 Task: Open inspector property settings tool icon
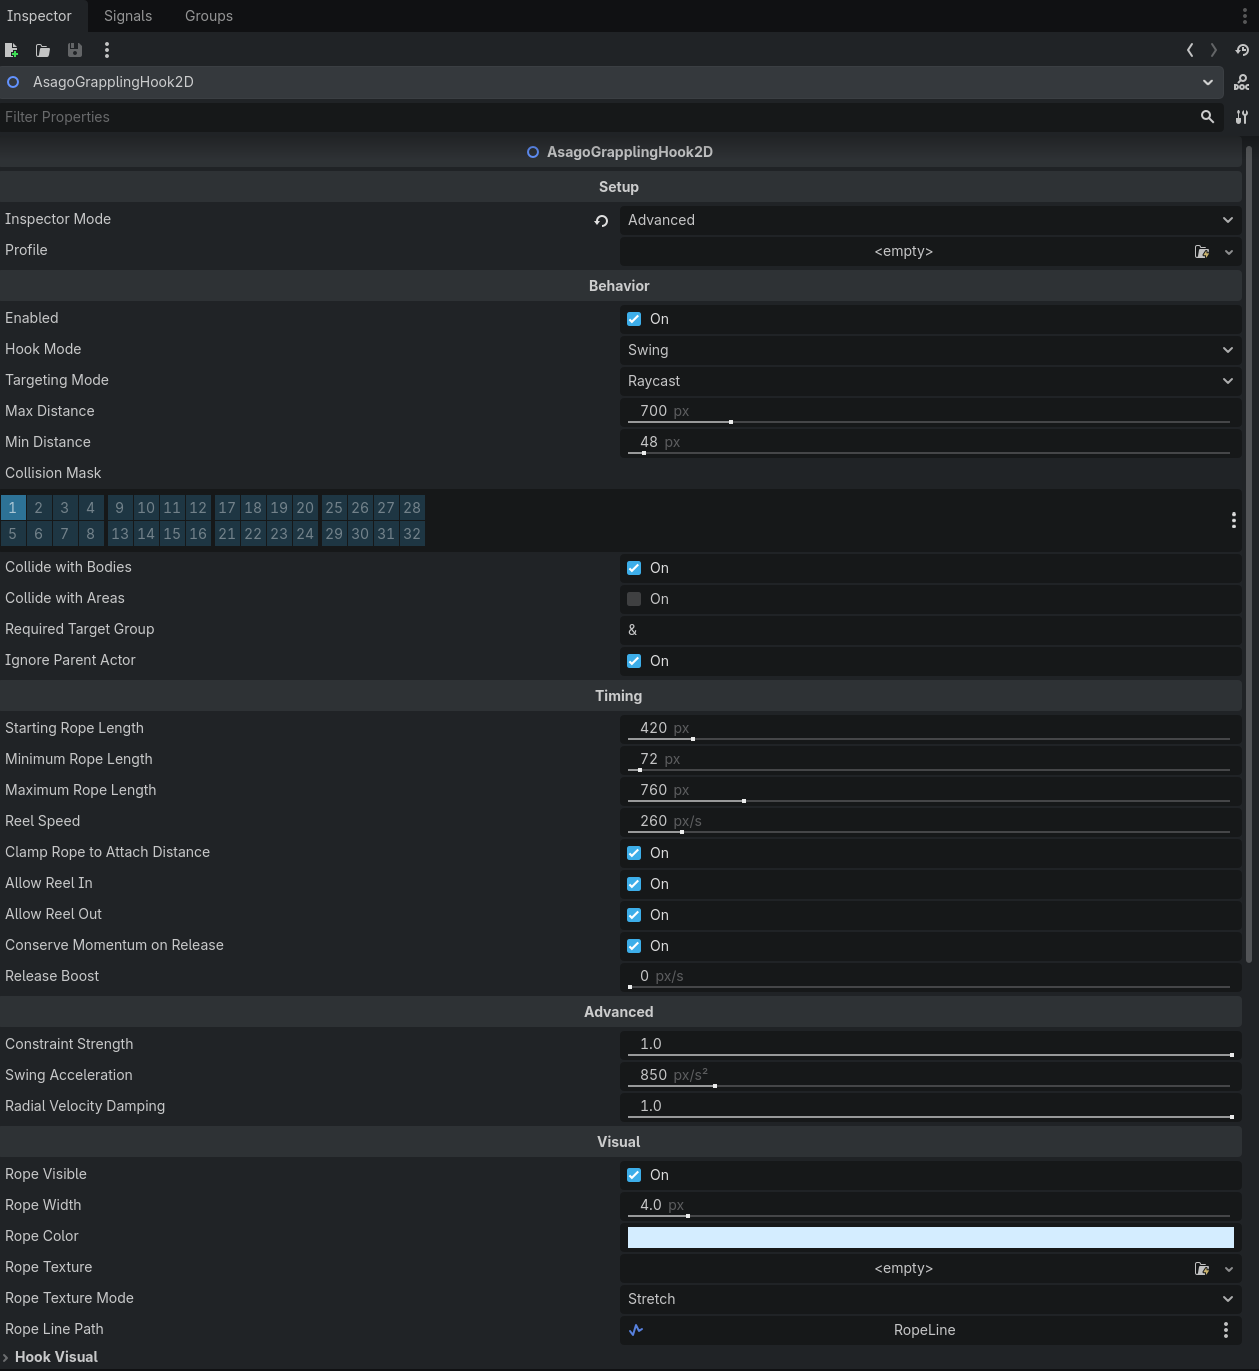coord(1242,117)
